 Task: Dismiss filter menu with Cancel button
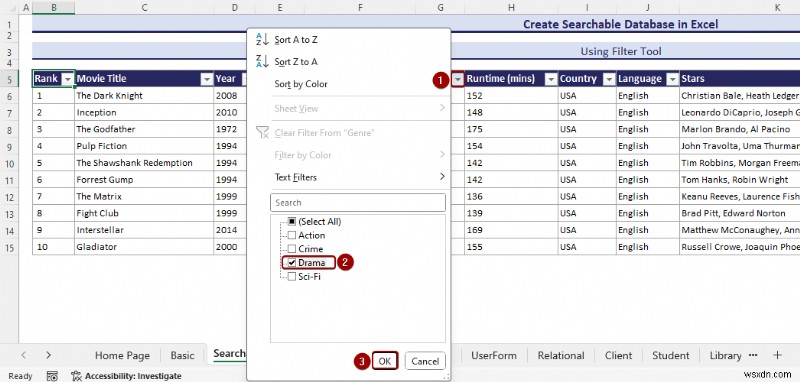pos(425,361)
